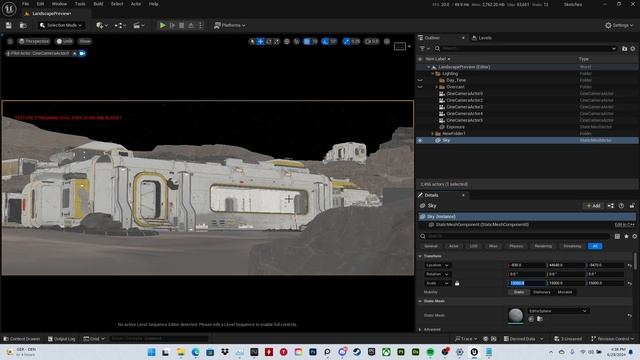Open surface snapping options

296,41
